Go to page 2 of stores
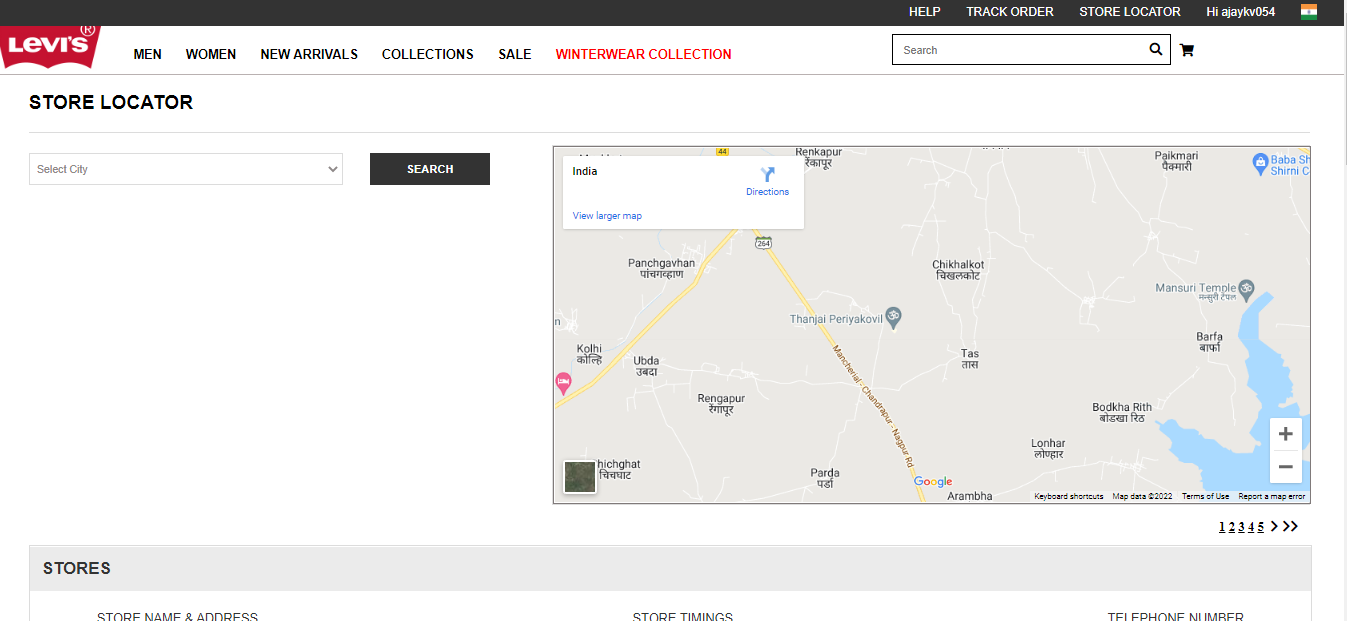 1232,527
